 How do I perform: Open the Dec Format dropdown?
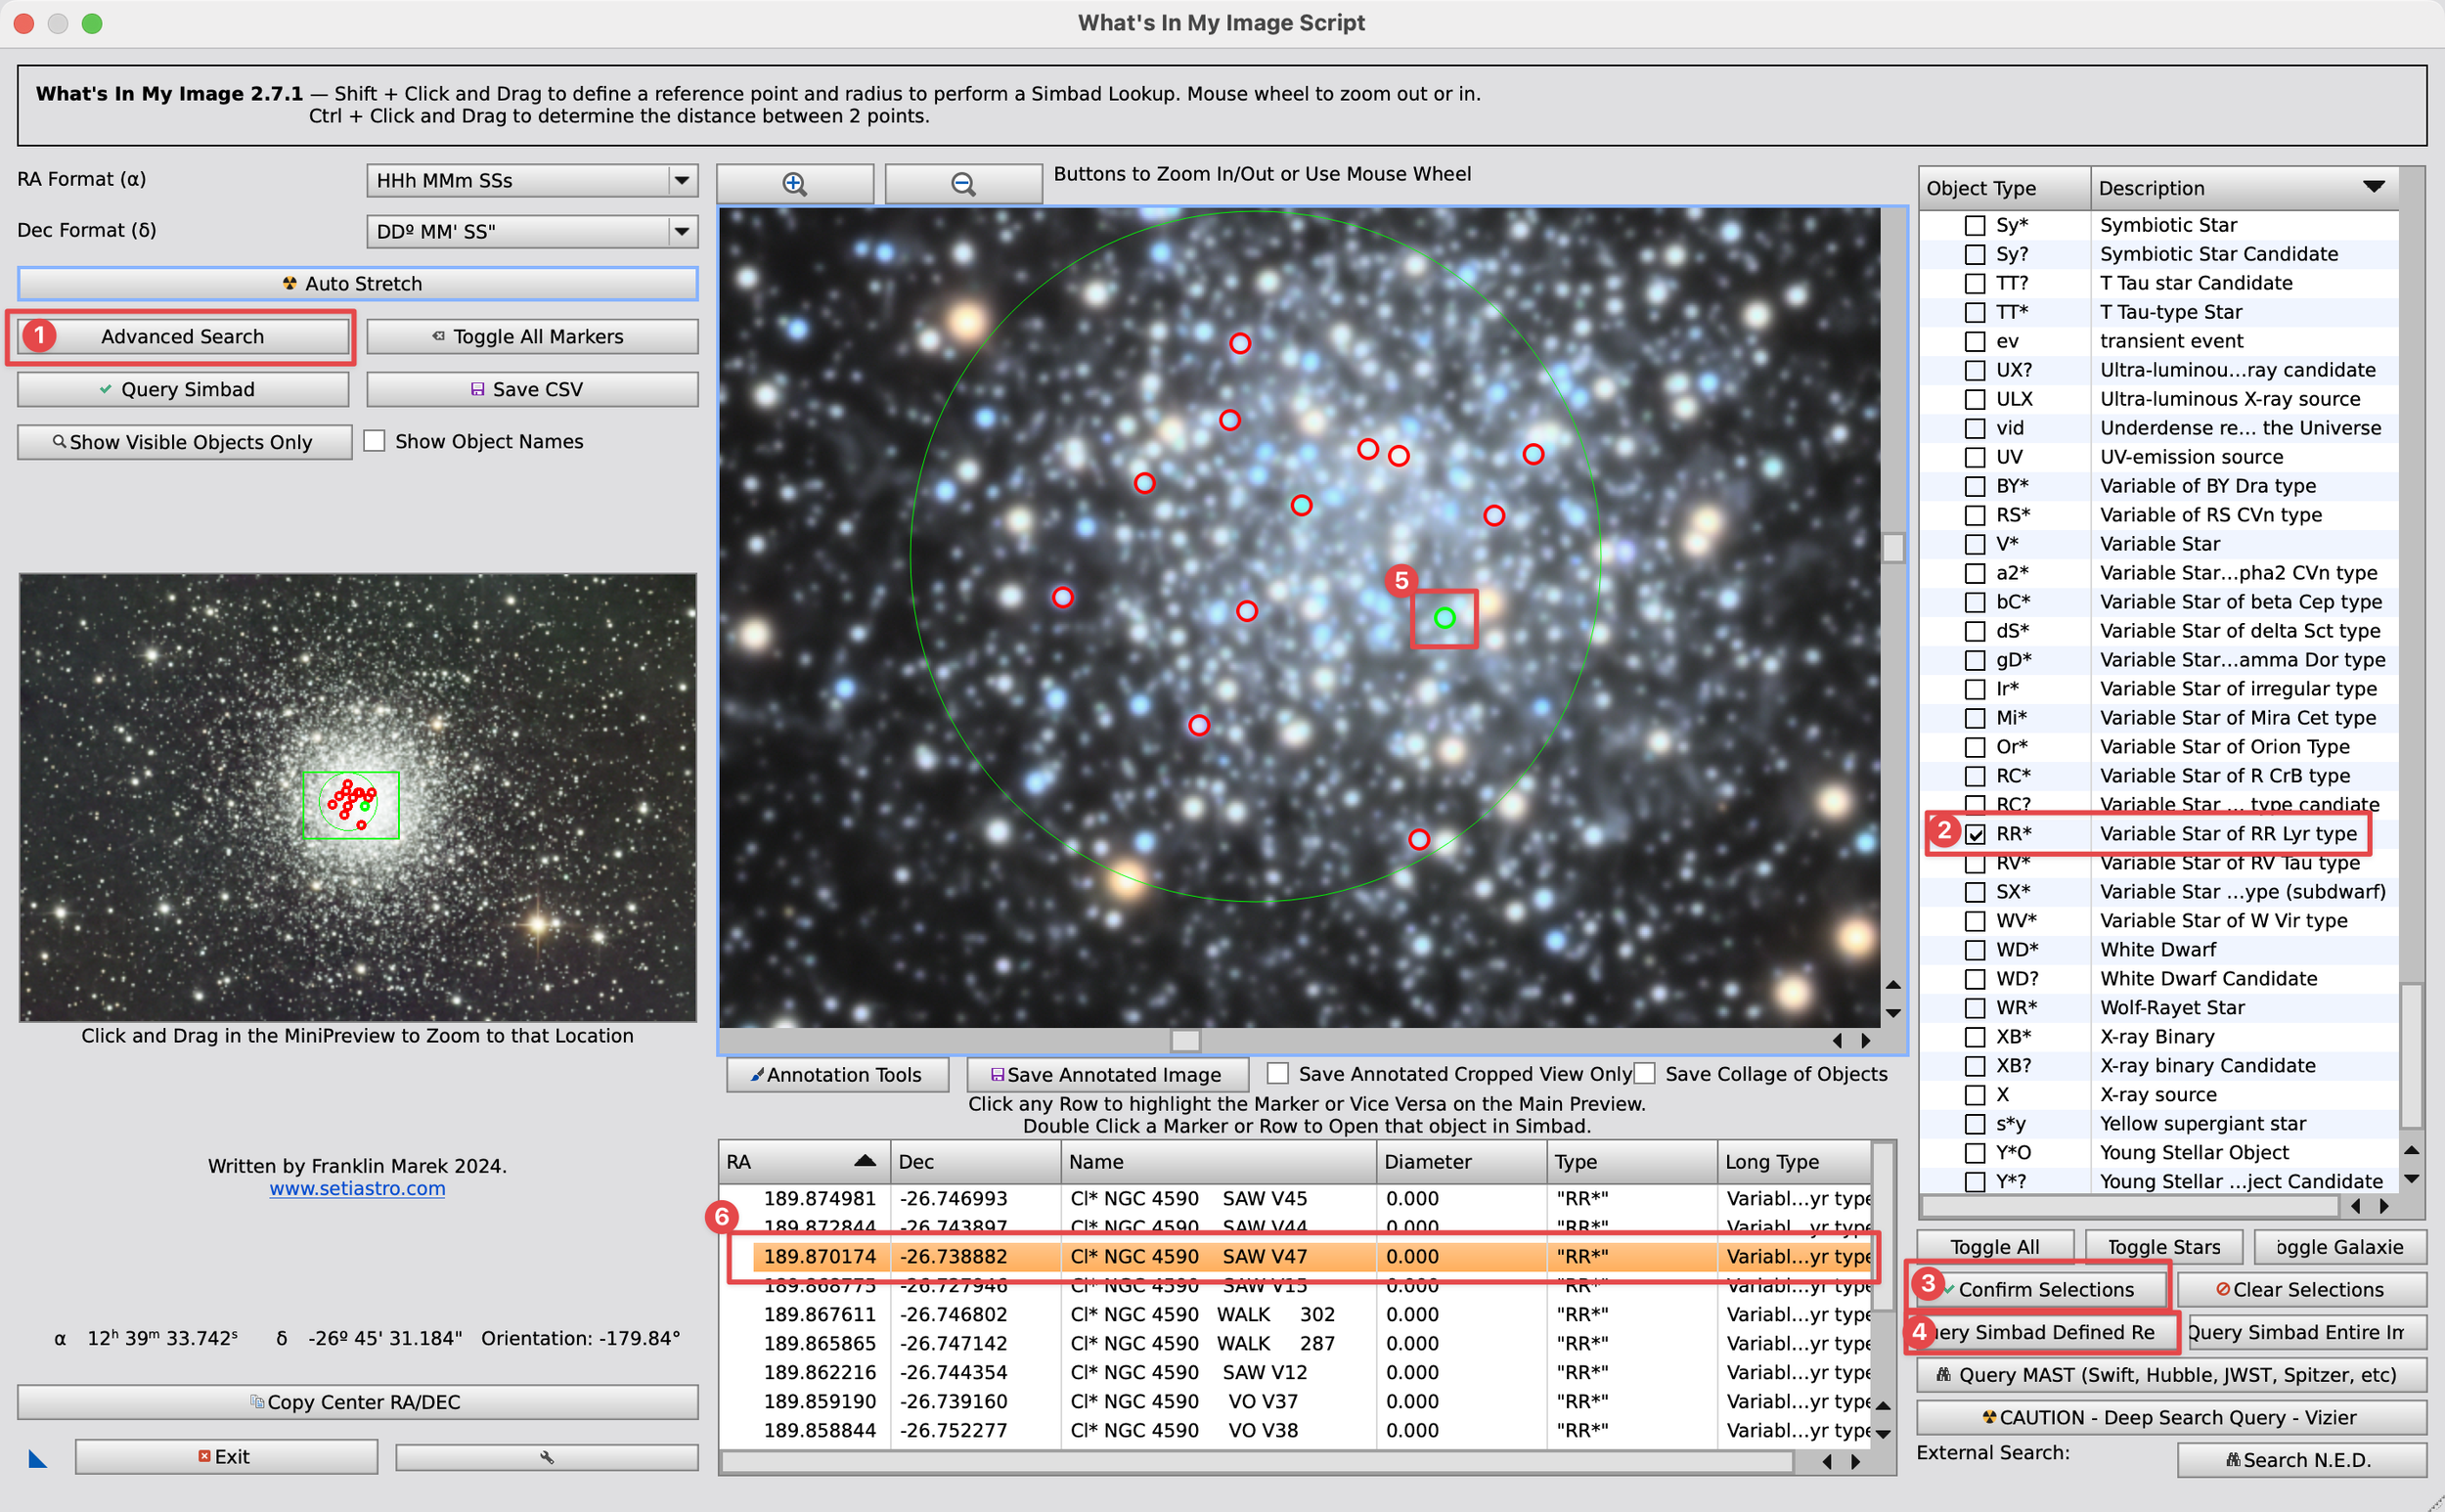tap(682, 232)
